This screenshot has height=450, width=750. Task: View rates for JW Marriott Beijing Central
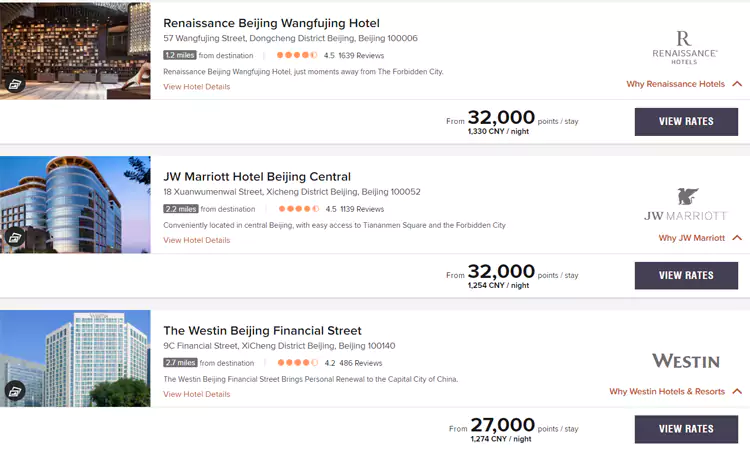(x=686, y=276)
